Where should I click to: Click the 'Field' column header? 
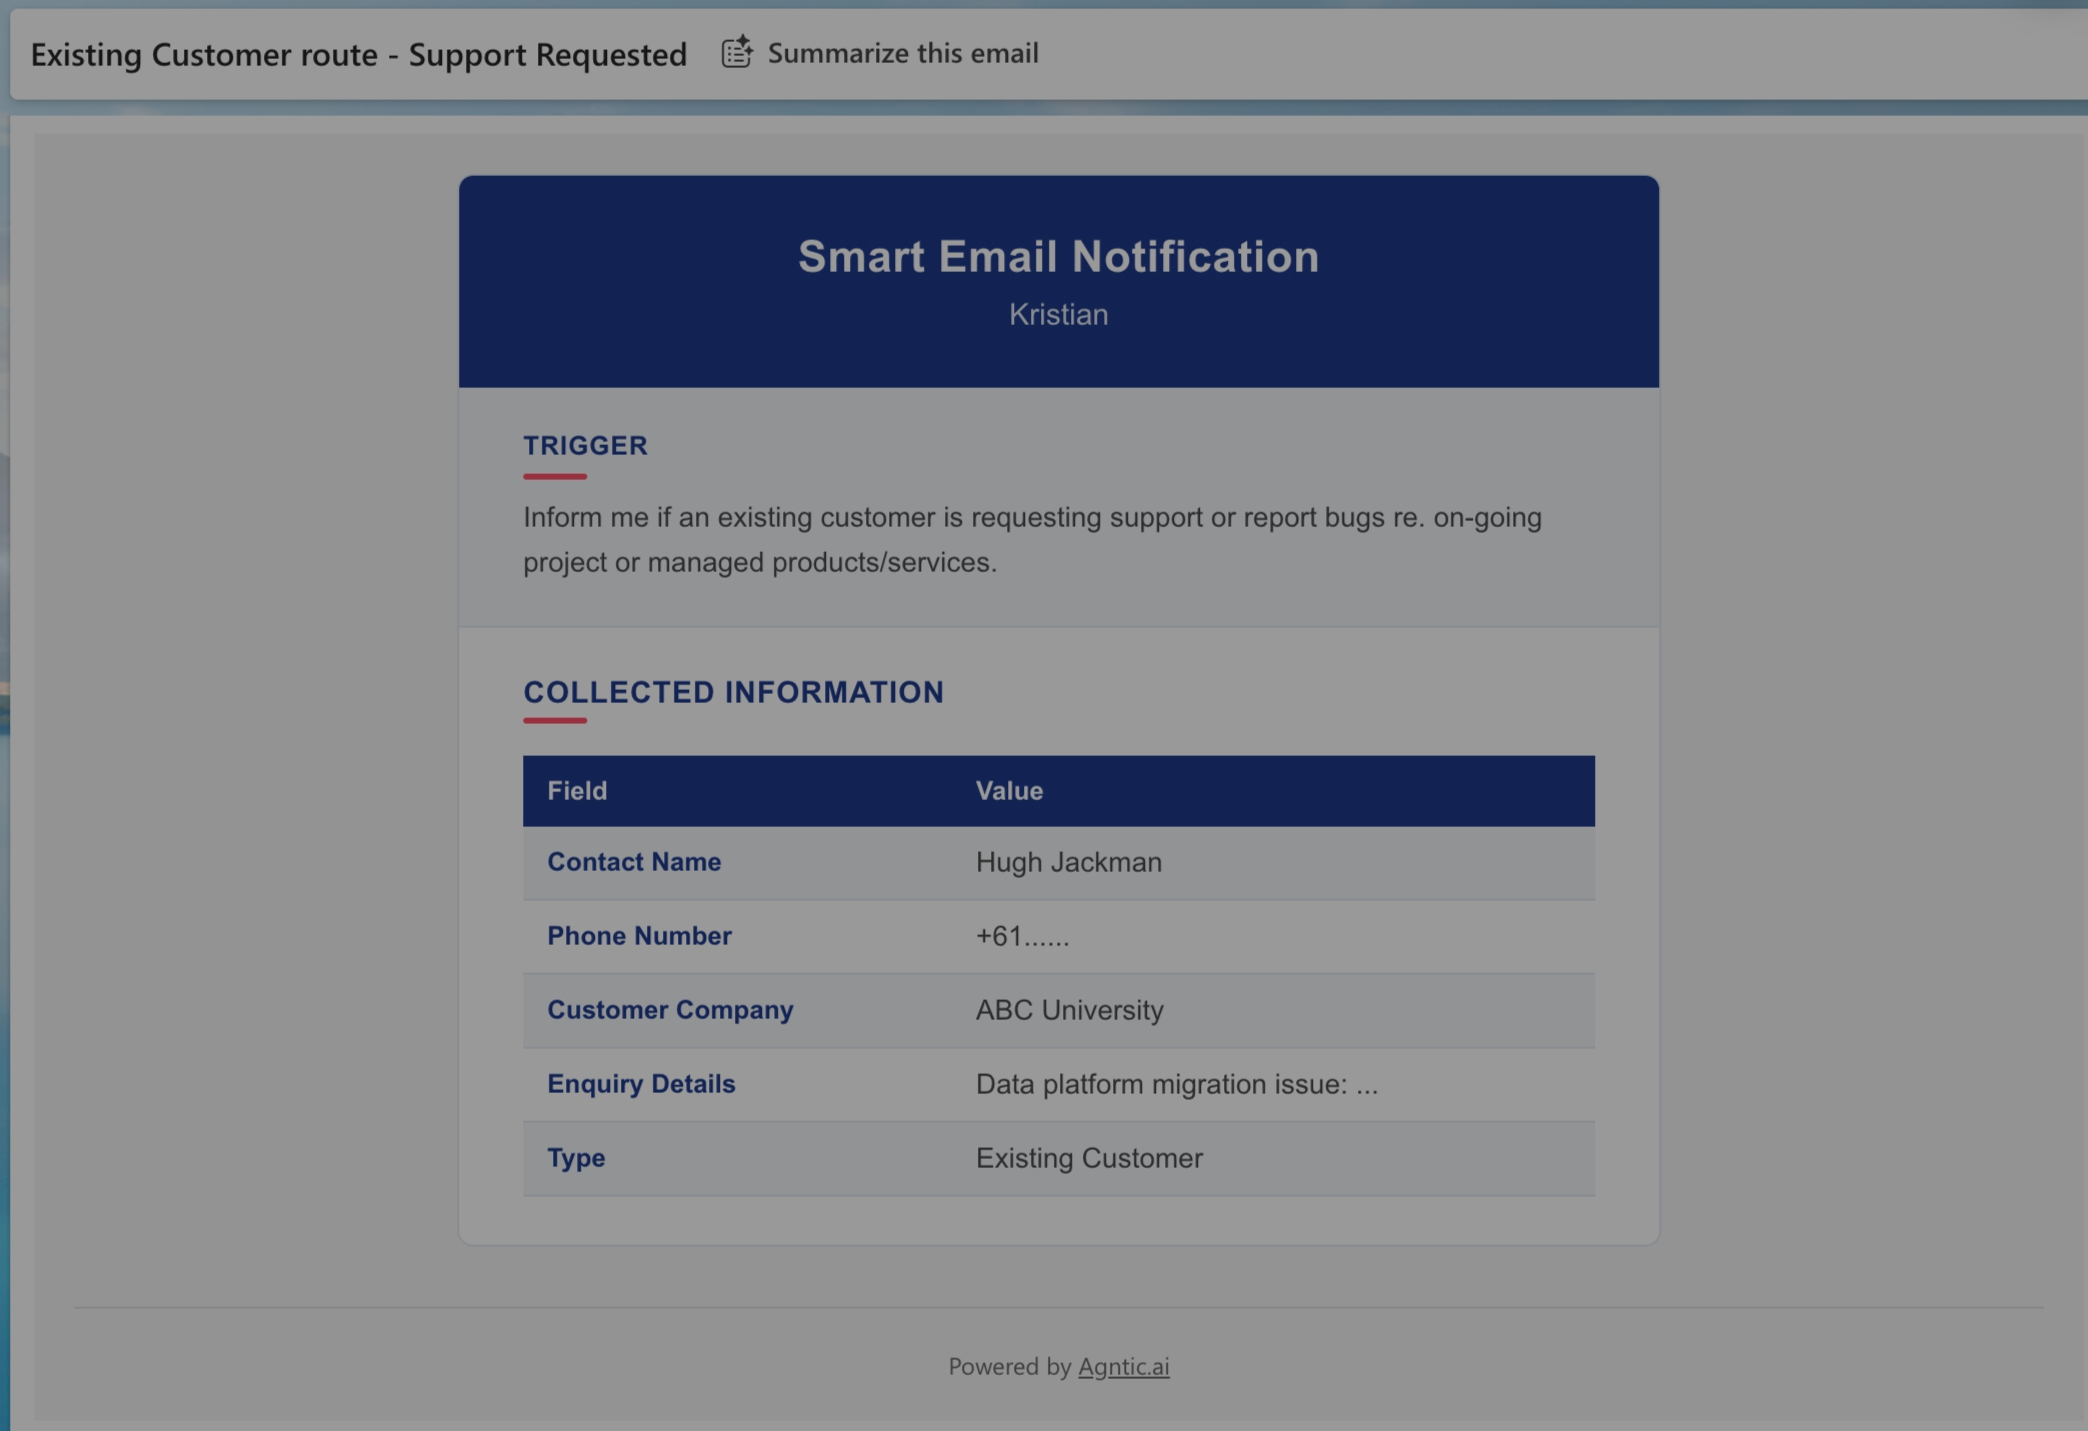tap(577, 791)
